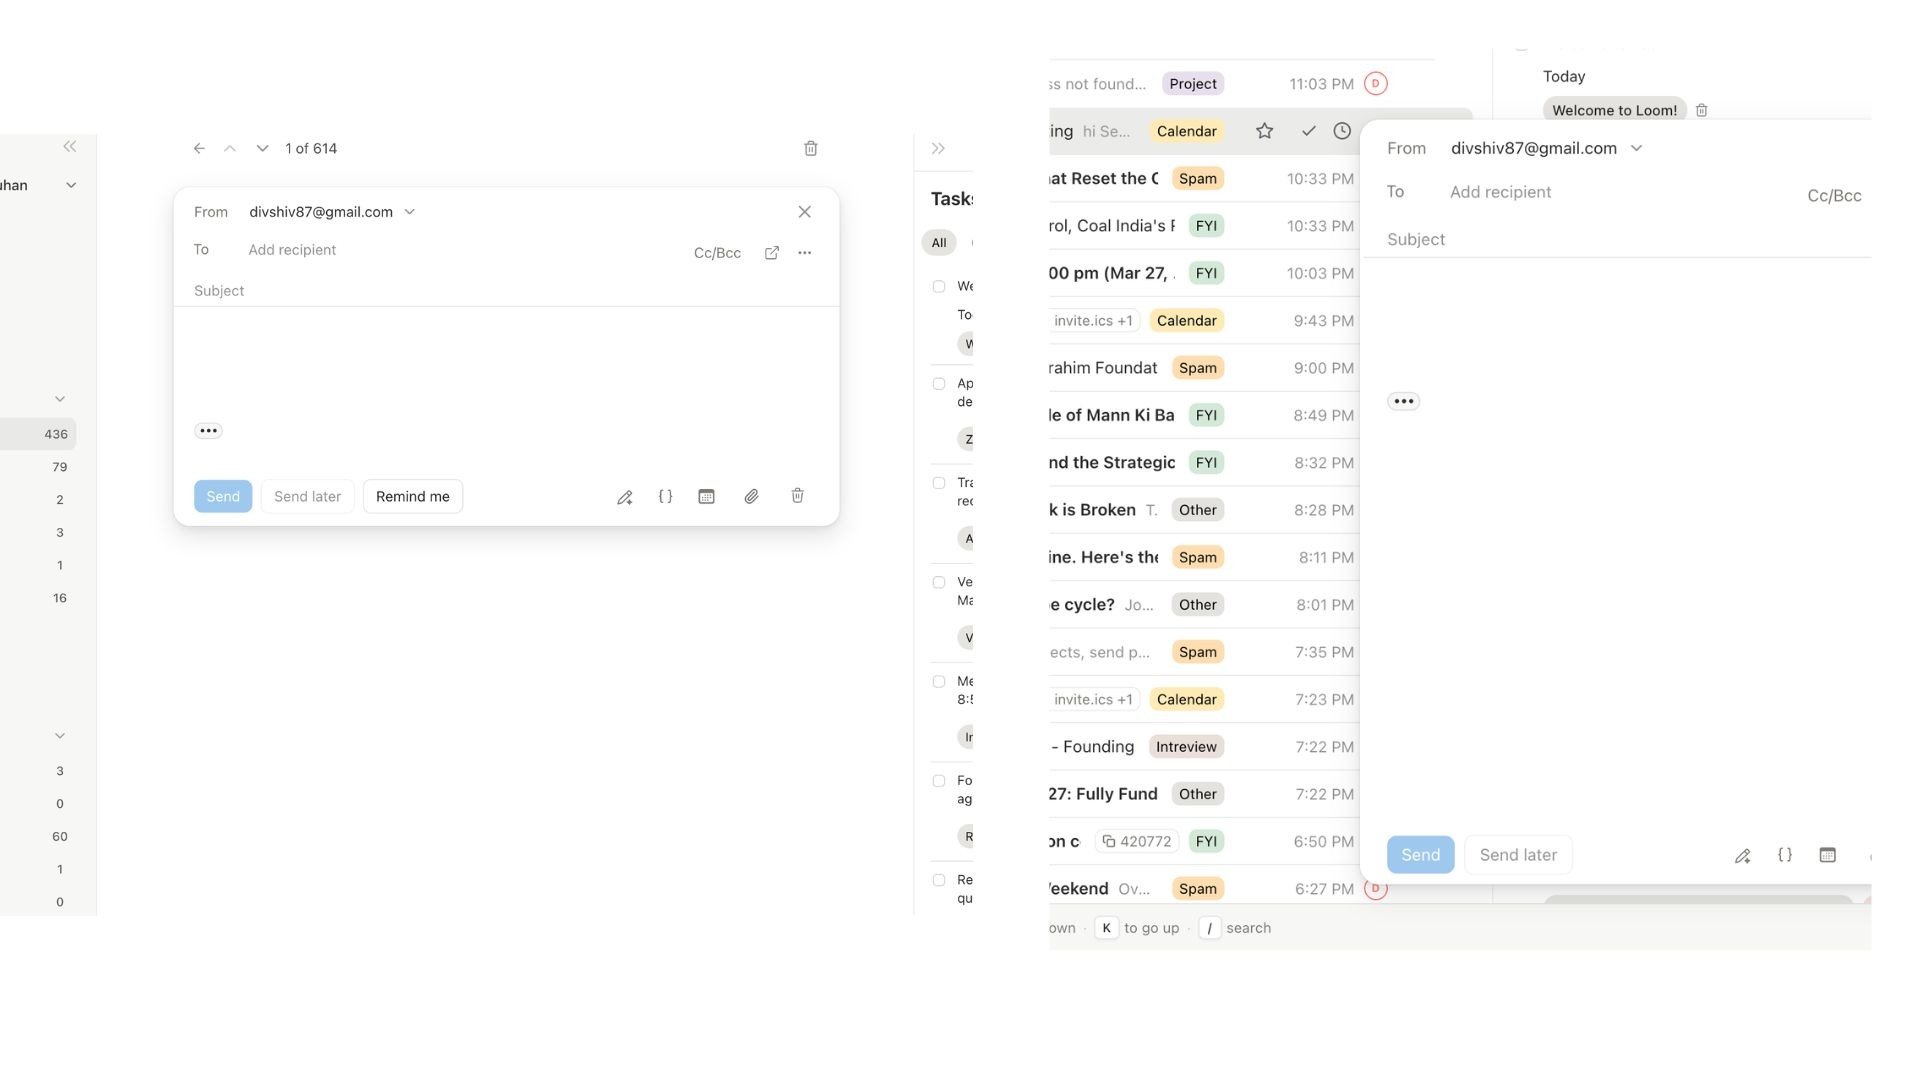The width and height of the screenshot is (1920, 1080).
Task: Open AI write pen icon in left compose
Action: click(625, 497)
